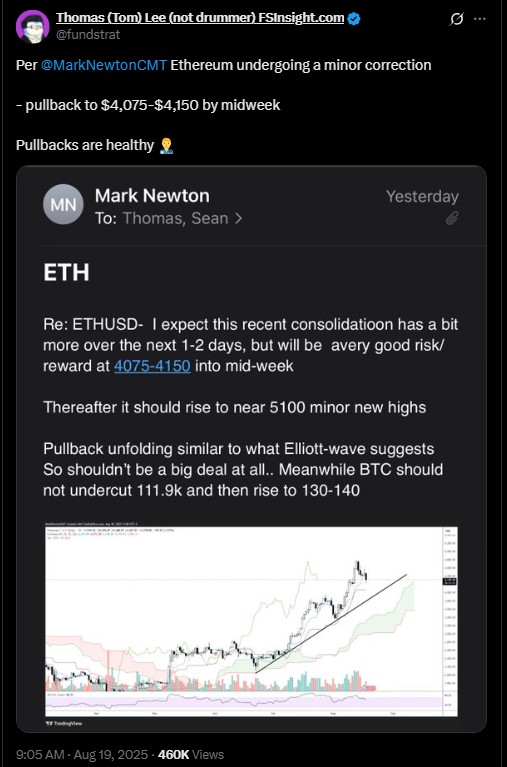Click the Mark Newton sender name
This screenshot has height=767, width=507.
point(152,196)
